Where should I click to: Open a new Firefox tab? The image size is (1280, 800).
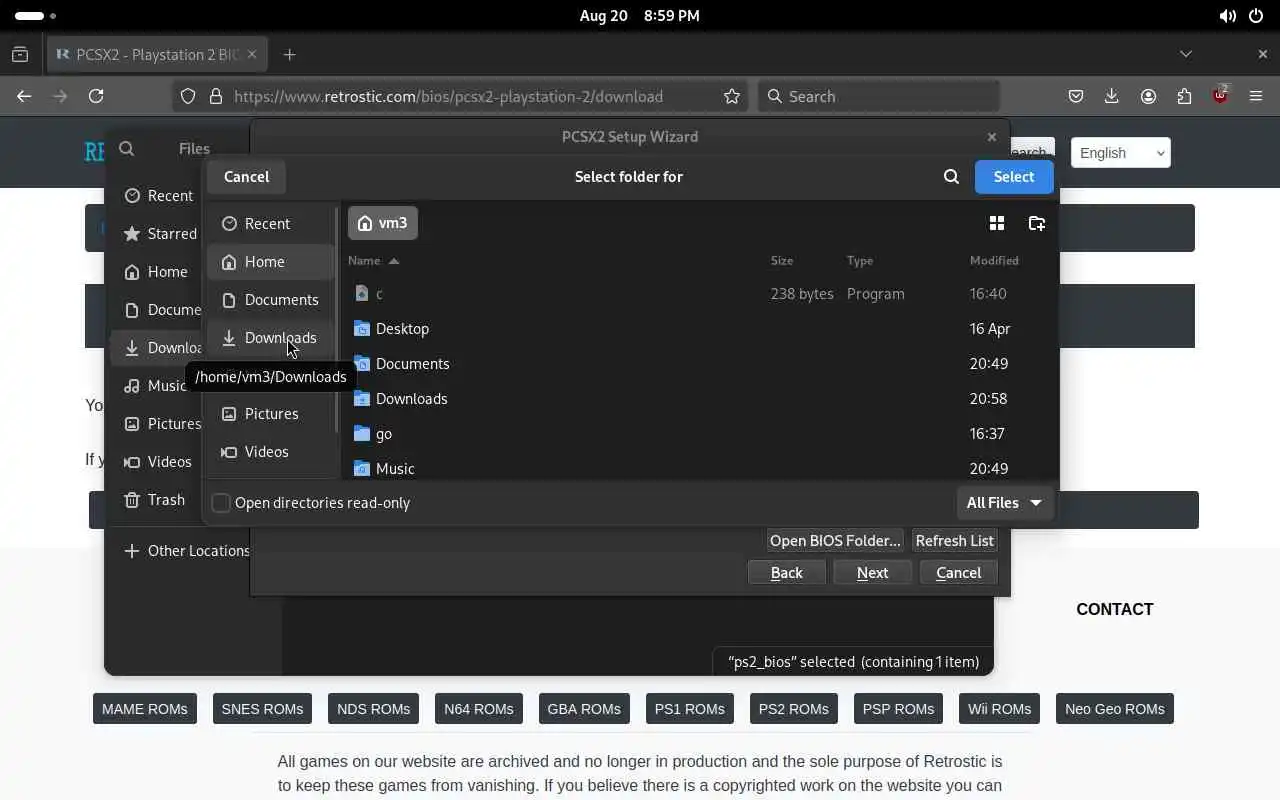point(289,55)
